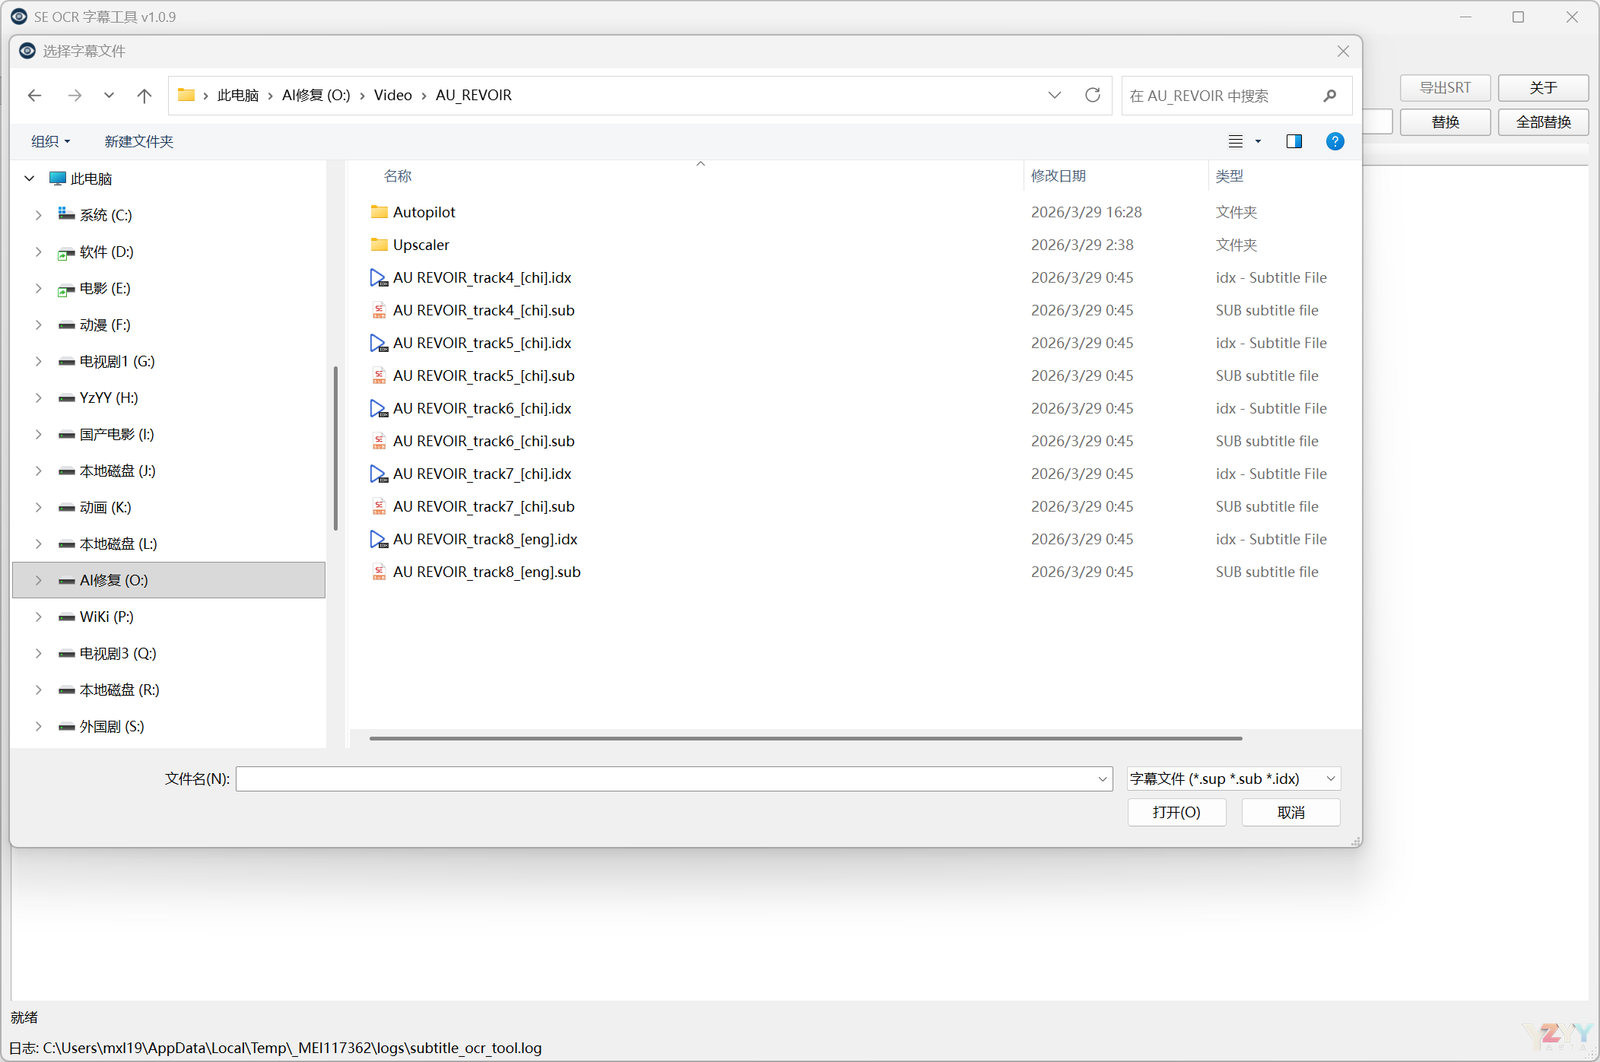
Task: Expand the 动漫 (F:) drive node
Action: pos(38,325)
